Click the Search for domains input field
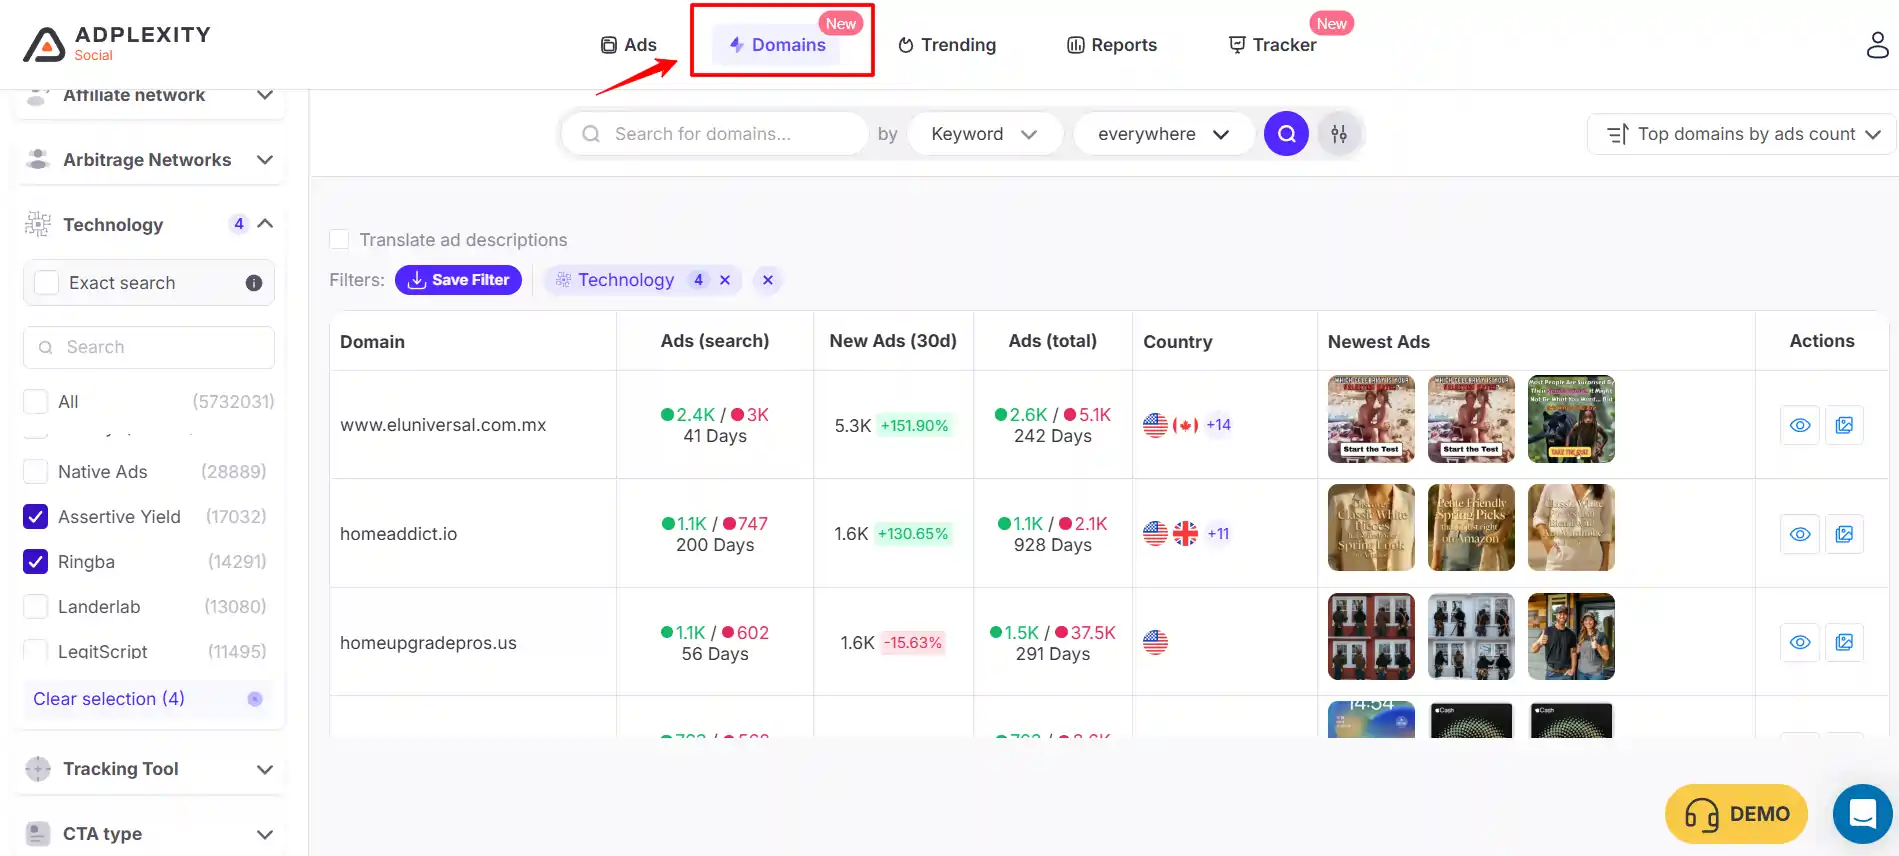Image resolution: width=1899 pixels, height=856 pixels. click(715, 134)
